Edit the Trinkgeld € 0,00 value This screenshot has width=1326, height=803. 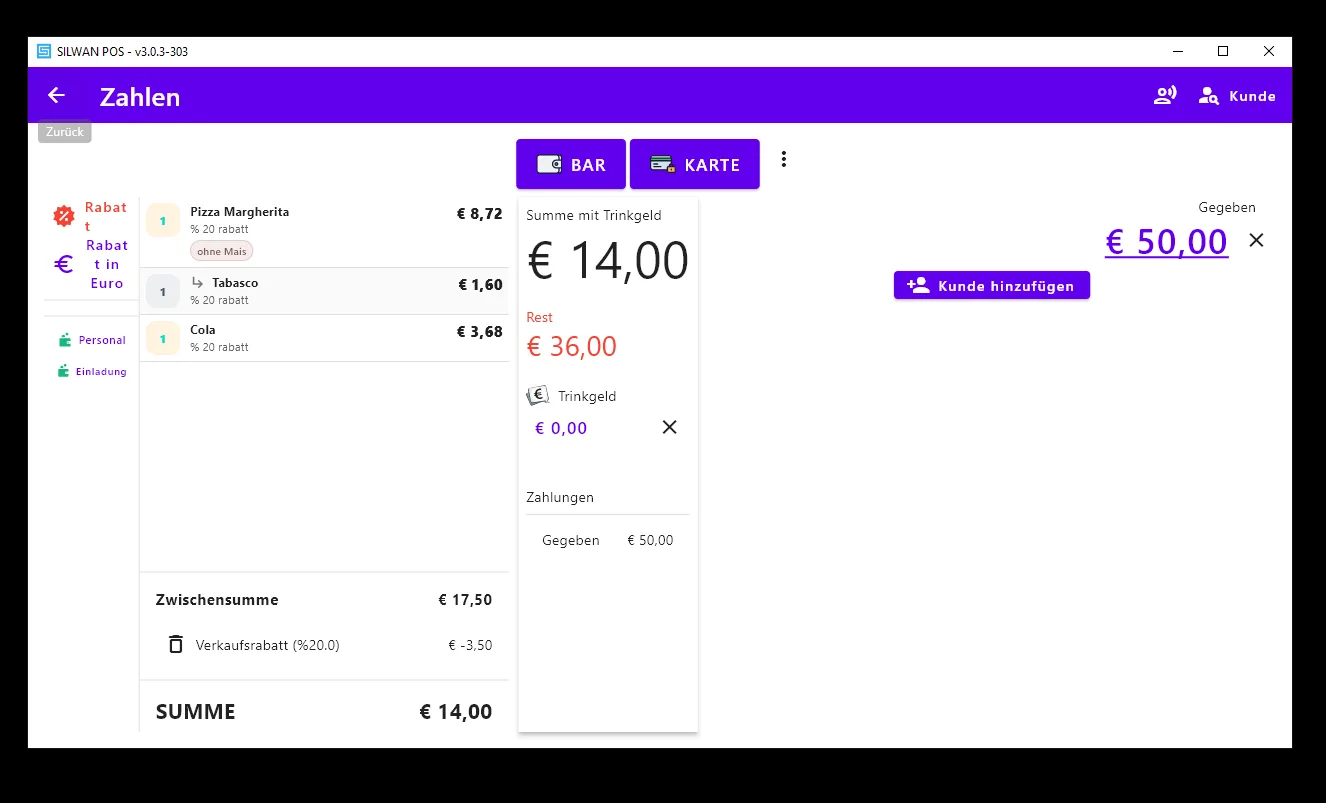click(x=561, y=428)
